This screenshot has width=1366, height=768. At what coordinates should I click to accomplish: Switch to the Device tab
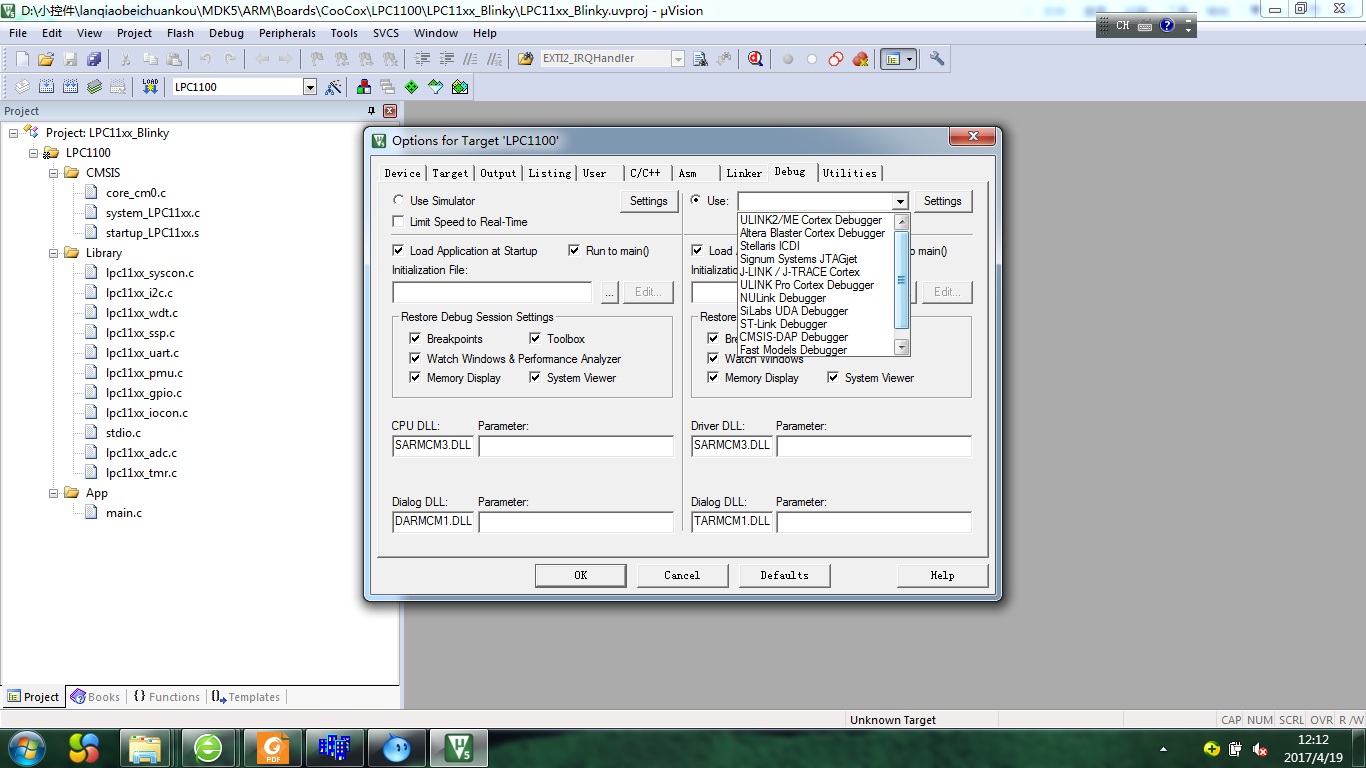[403, 173]
